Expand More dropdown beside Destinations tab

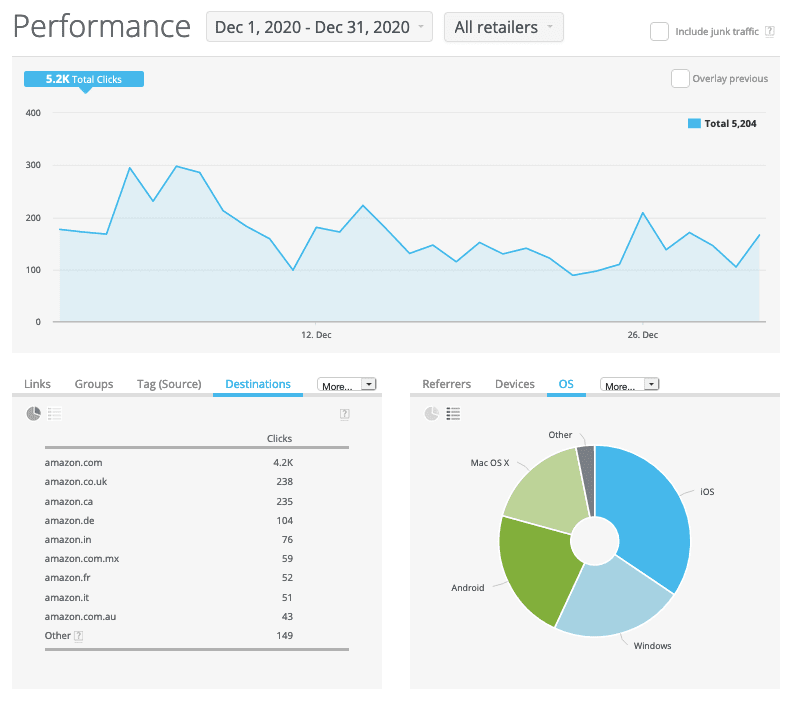click(347, 385)
